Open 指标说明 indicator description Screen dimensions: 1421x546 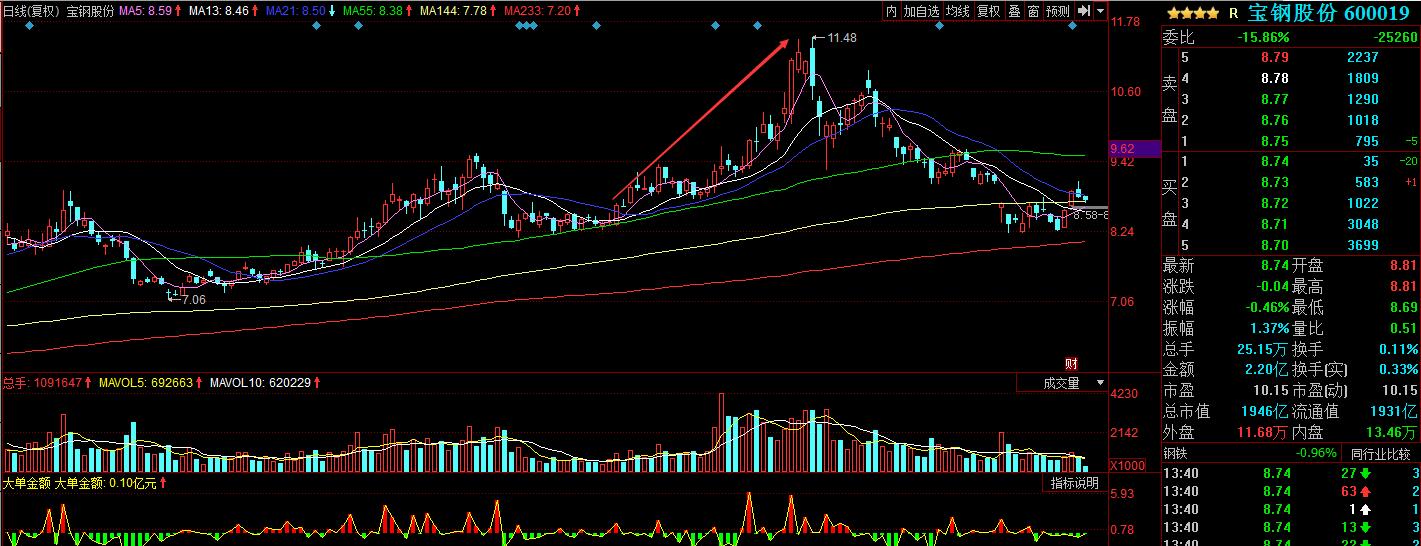1074,483
